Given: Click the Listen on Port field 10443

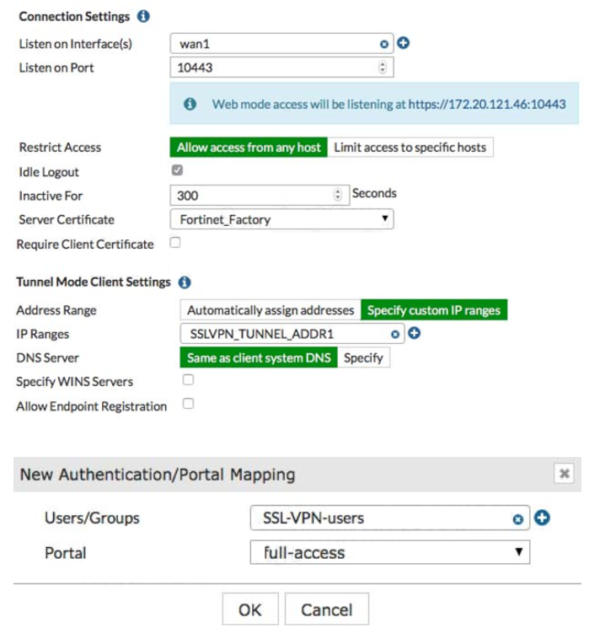Looking at the screenshot, I should [282, 67].
